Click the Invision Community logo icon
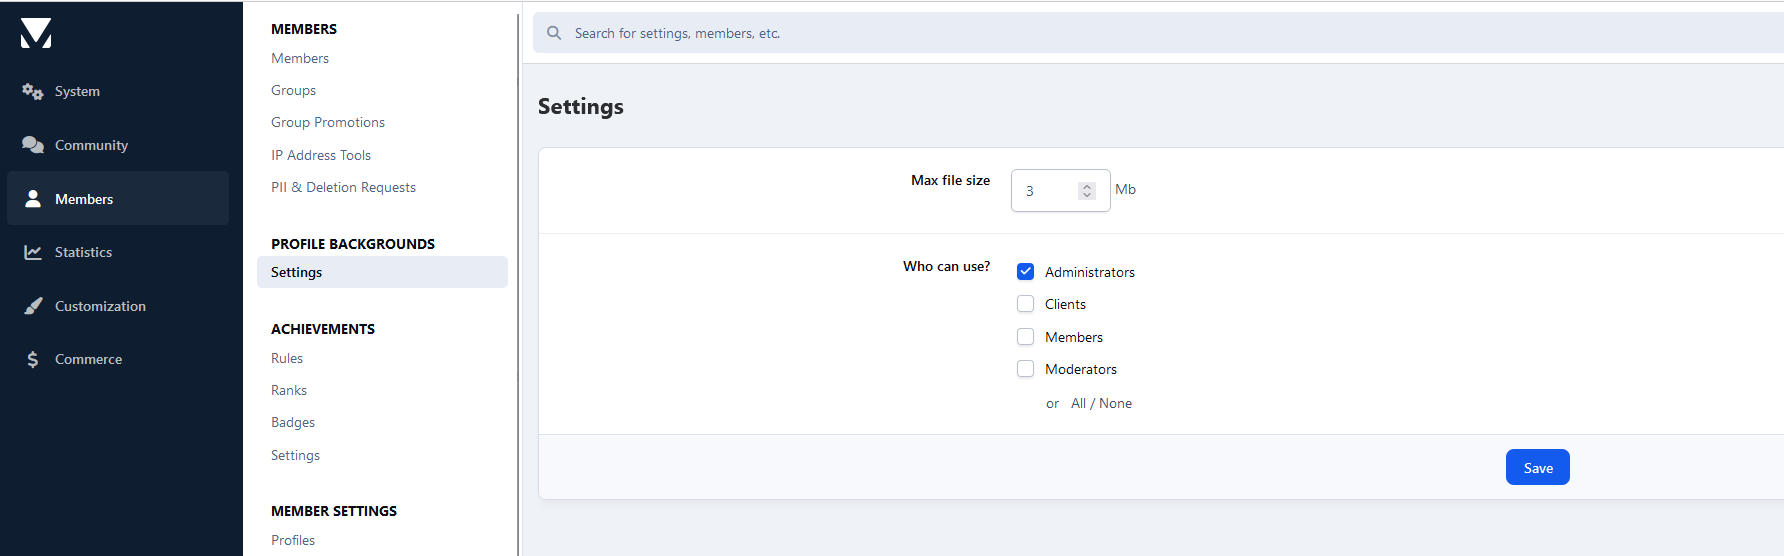Image resolution: width=1784 pixels, height=556 pixels. (x=36, y=33)
